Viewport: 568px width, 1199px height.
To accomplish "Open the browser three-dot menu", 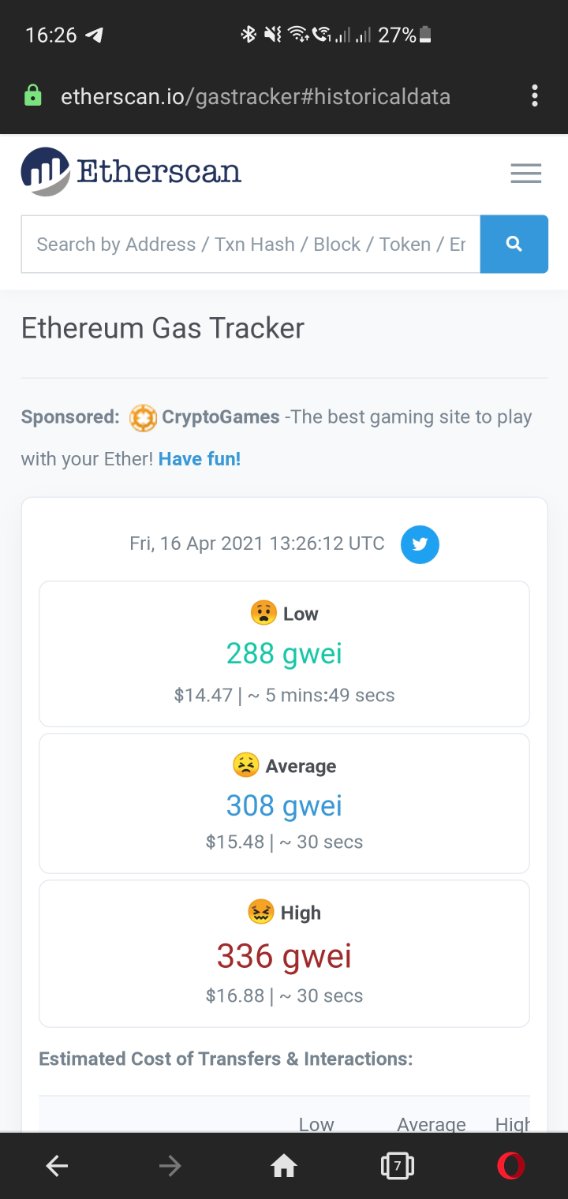I will pos(534,96).
